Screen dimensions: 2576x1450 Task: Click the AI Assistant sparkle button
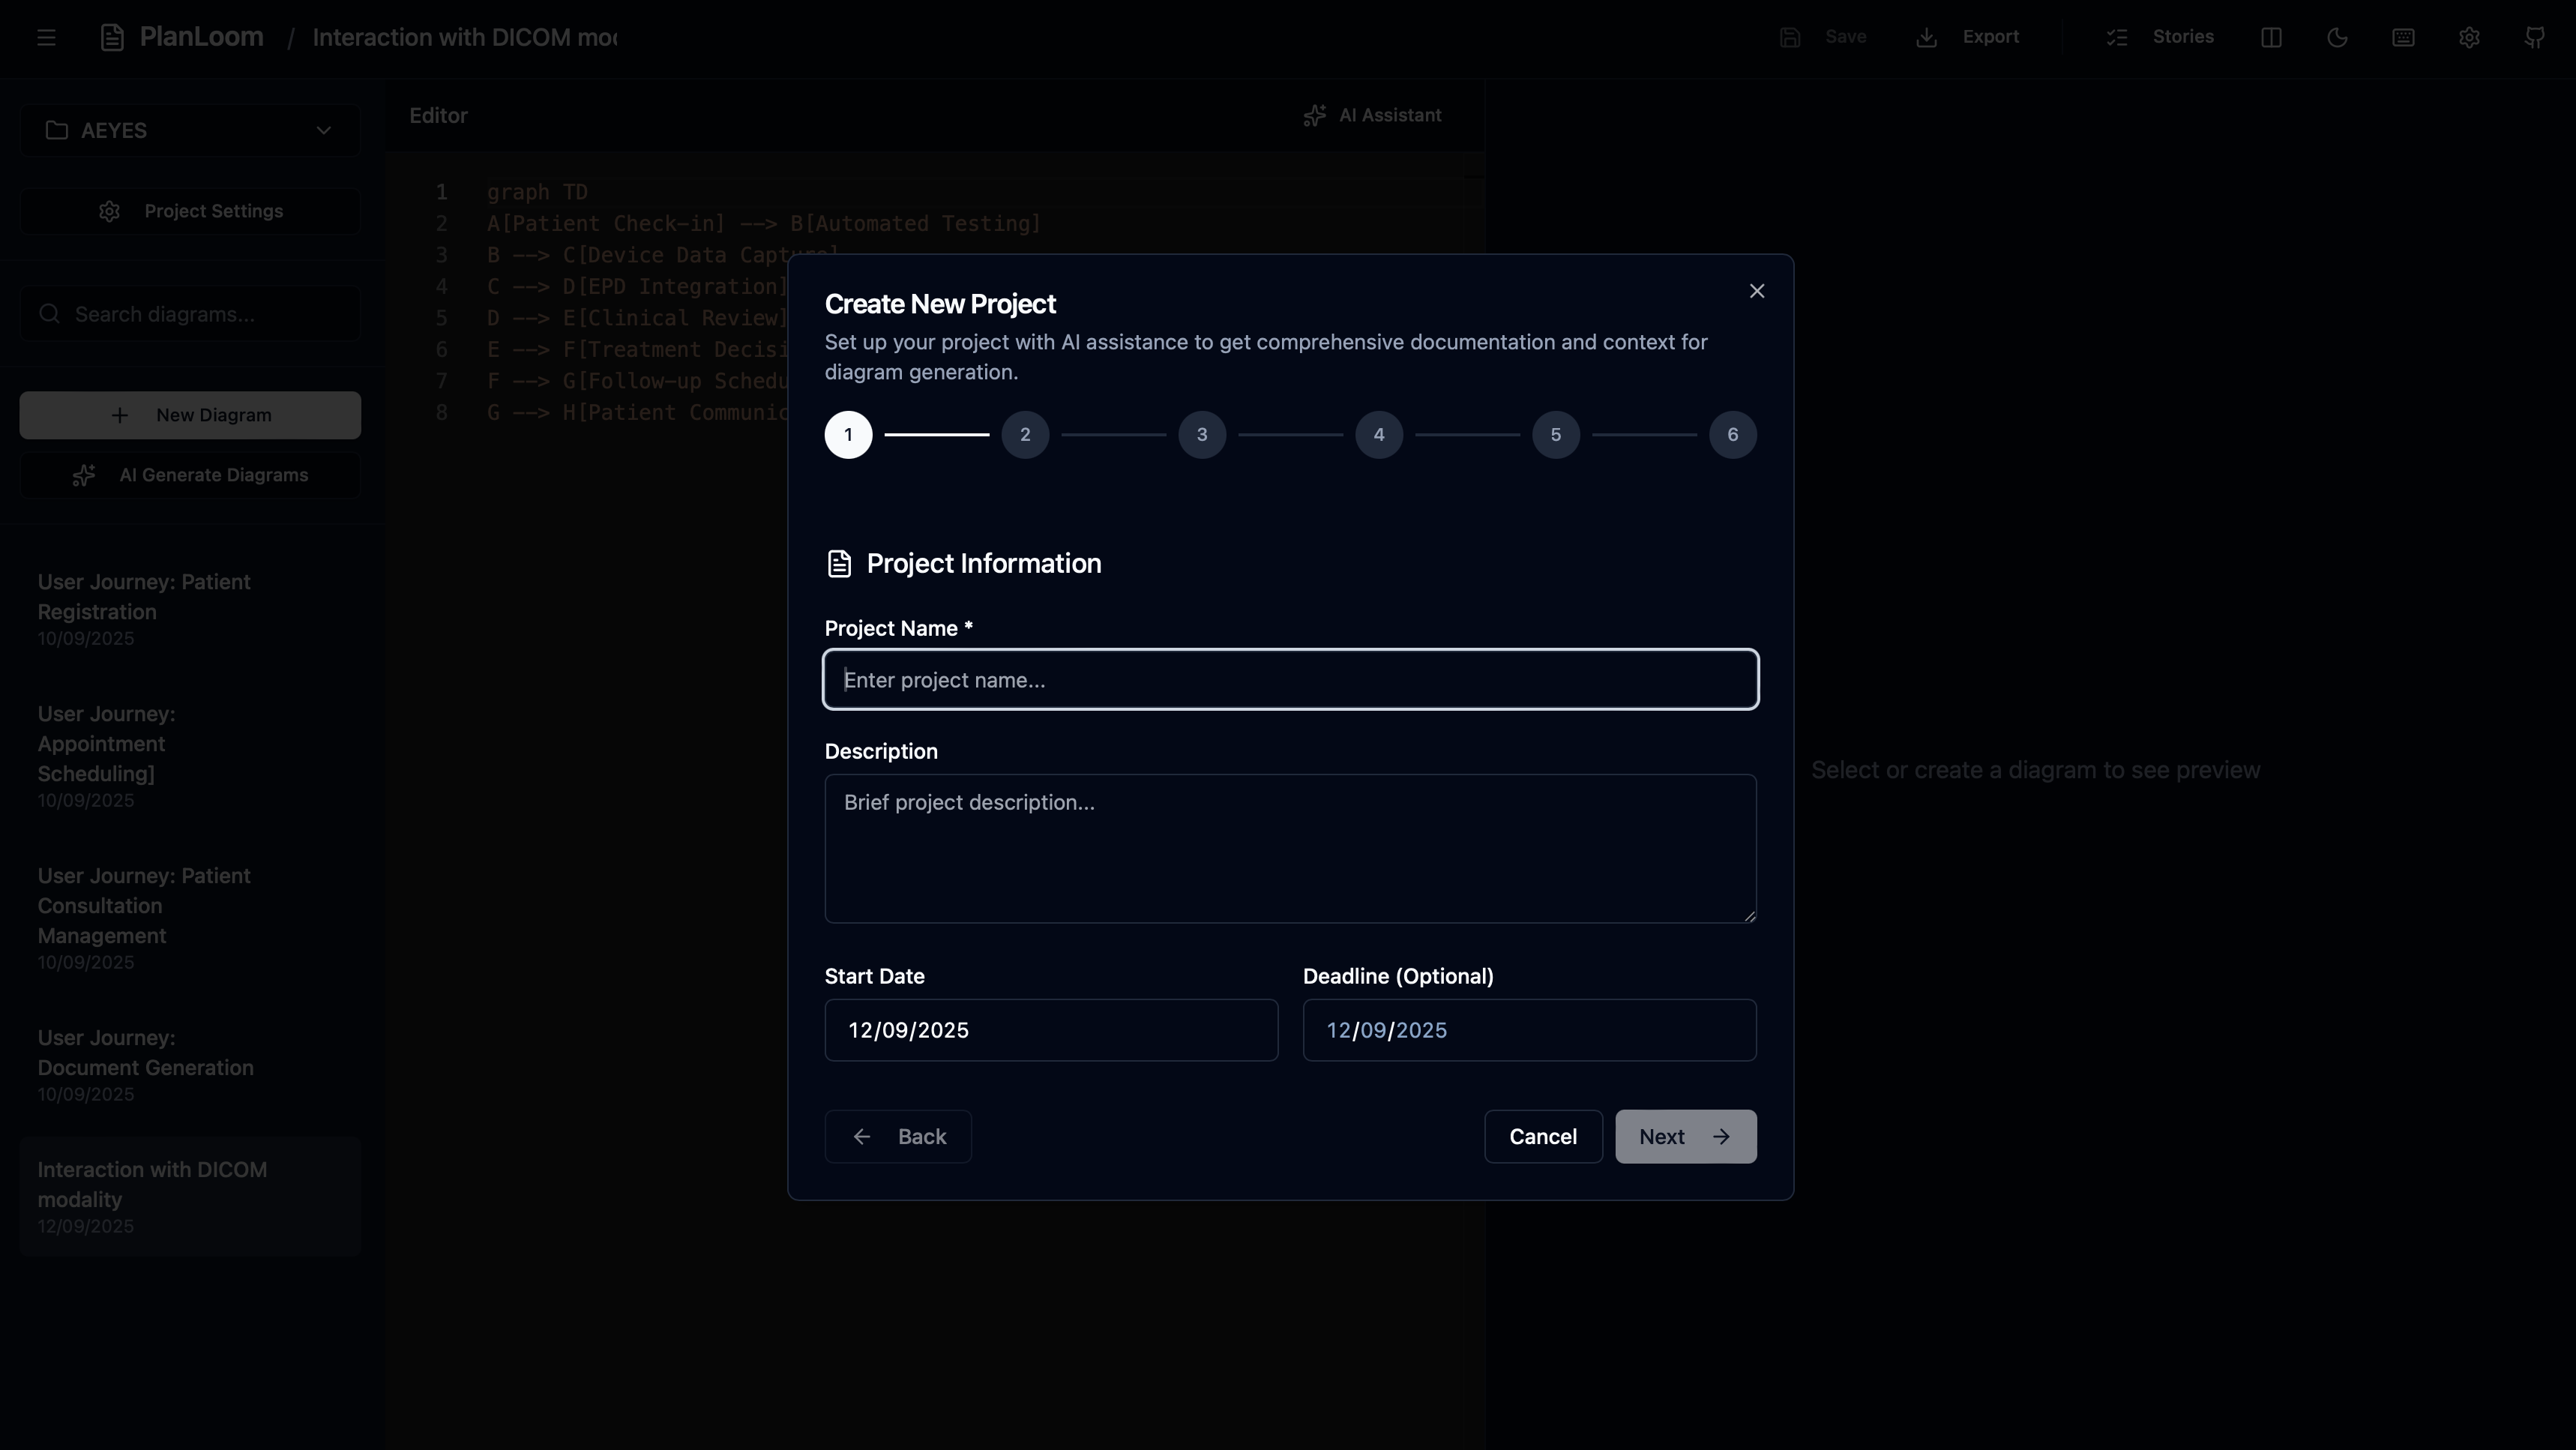1372,116
